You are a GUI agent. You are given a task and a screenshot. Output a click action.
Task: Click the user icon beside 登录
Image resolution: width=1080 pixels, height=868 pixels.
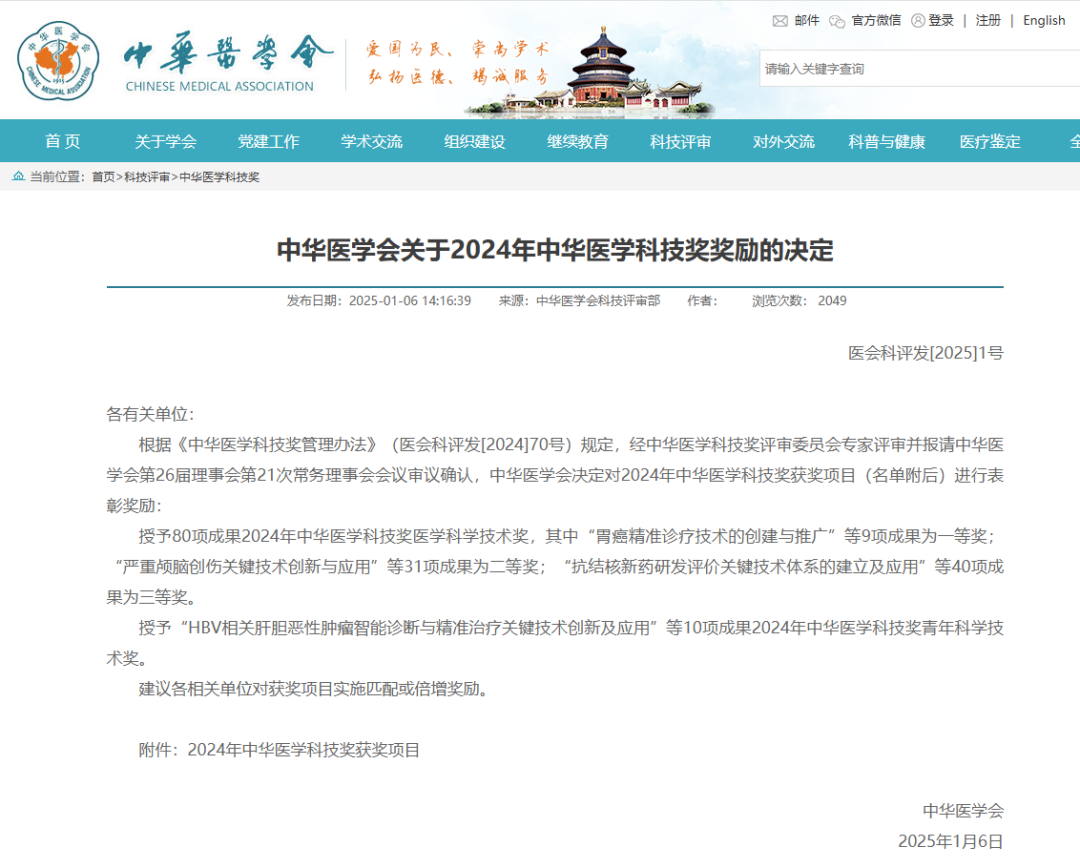point(917,21)
